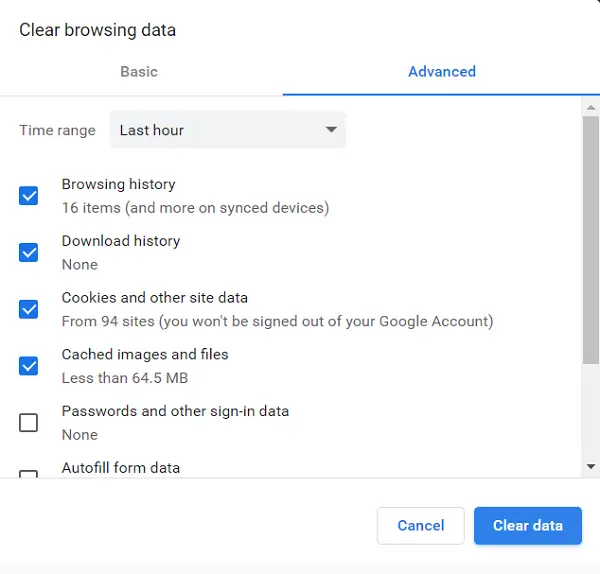Image resolution: width=600 pixels, height=574 pixels.
Task: Click the scrollbar down arrow
Action: click(591, 466)
